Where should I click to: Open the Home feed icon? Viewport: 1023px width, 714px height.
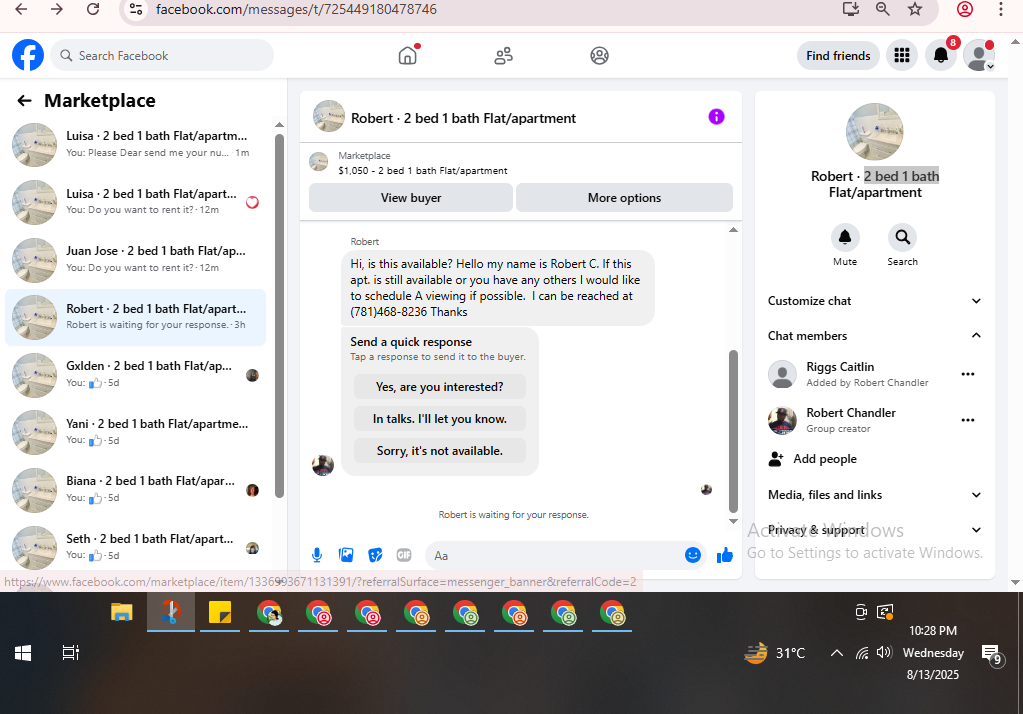click(x=408, y=55)
